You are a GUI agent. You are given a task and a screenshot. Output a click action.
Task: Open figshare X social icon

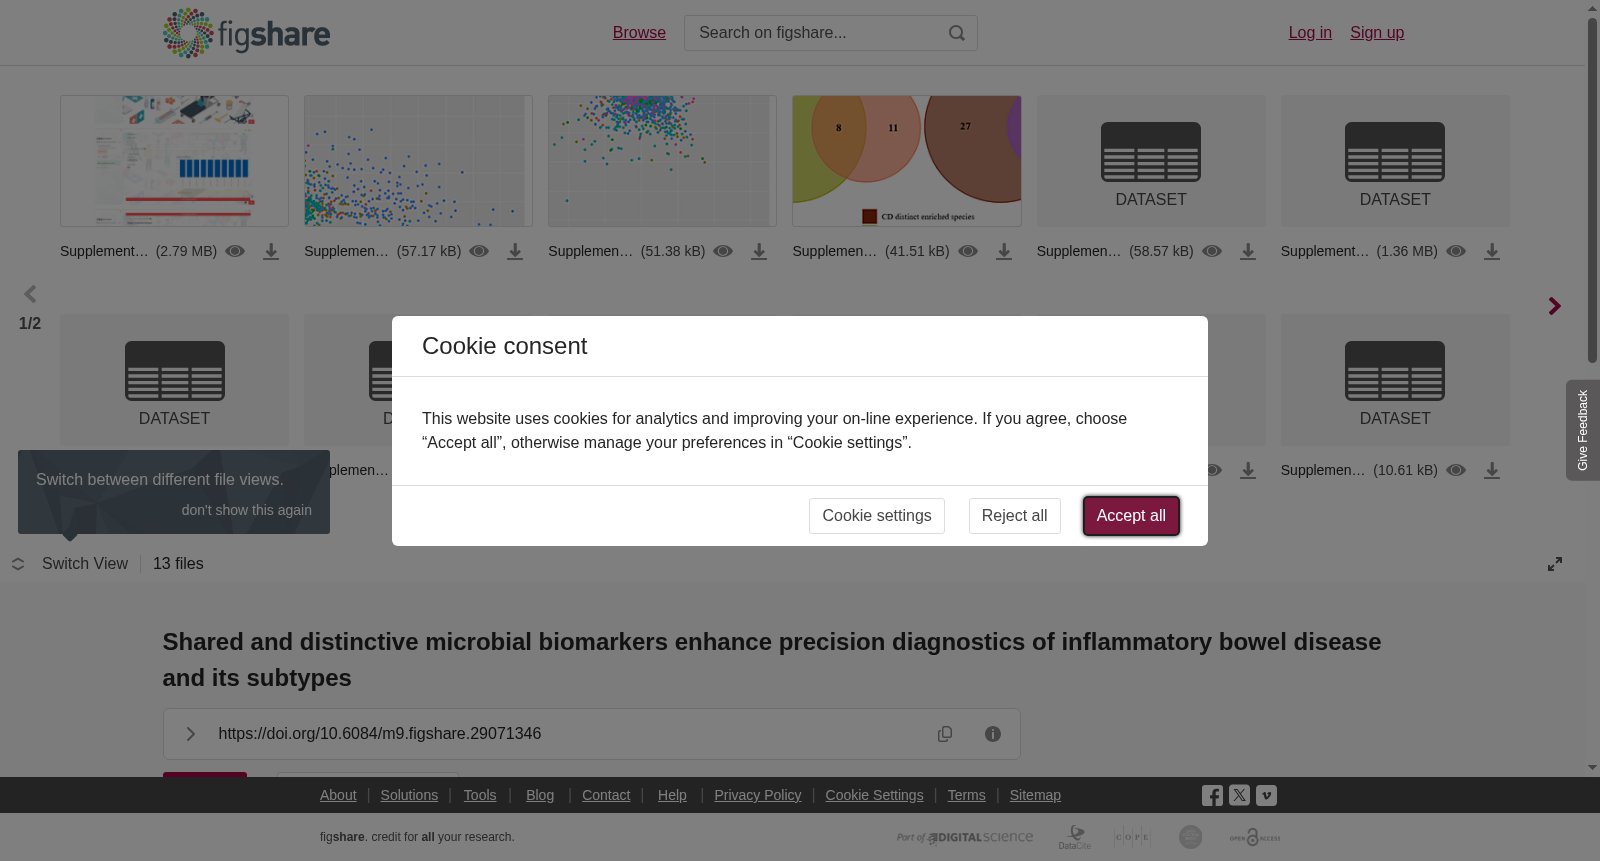point(1239,796)
